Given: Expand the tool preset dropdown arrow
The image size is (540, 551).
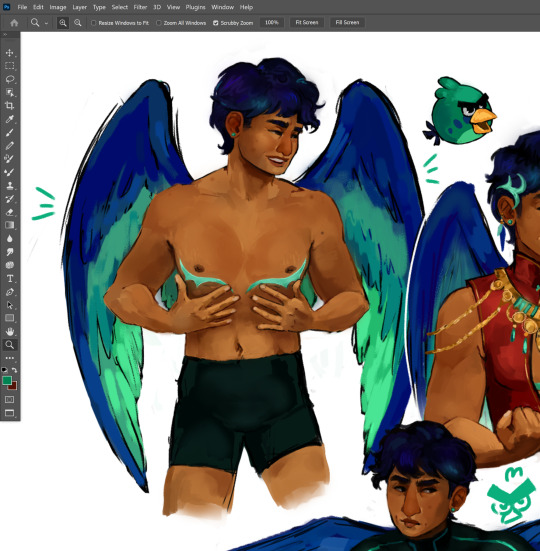Looking at the screenshot, I should click(x=46, y=23).
